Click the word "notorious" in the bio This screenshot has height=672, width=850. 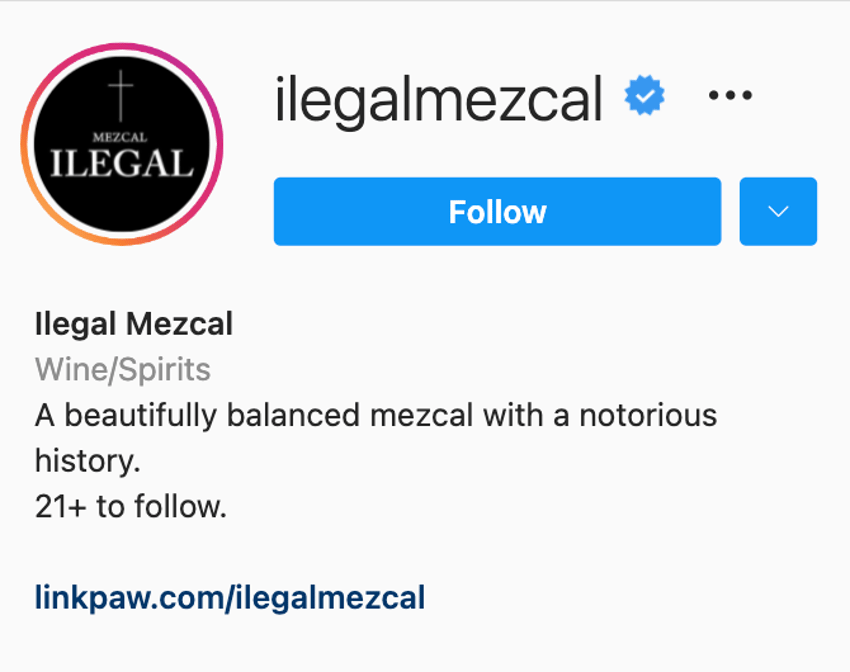pos(648,416)
